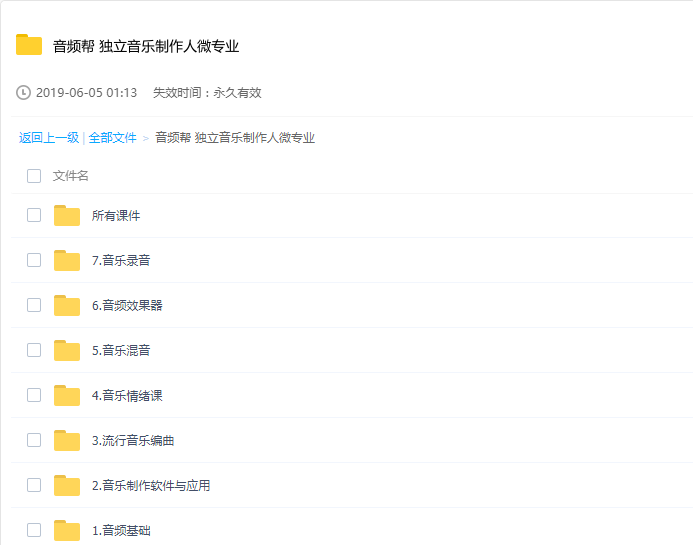Click the breadcrumb entry 音频帮 独立音乐制作人微专业
This screenshot has height=545, width=693.
pyautogui.click(x=235, y=138)
